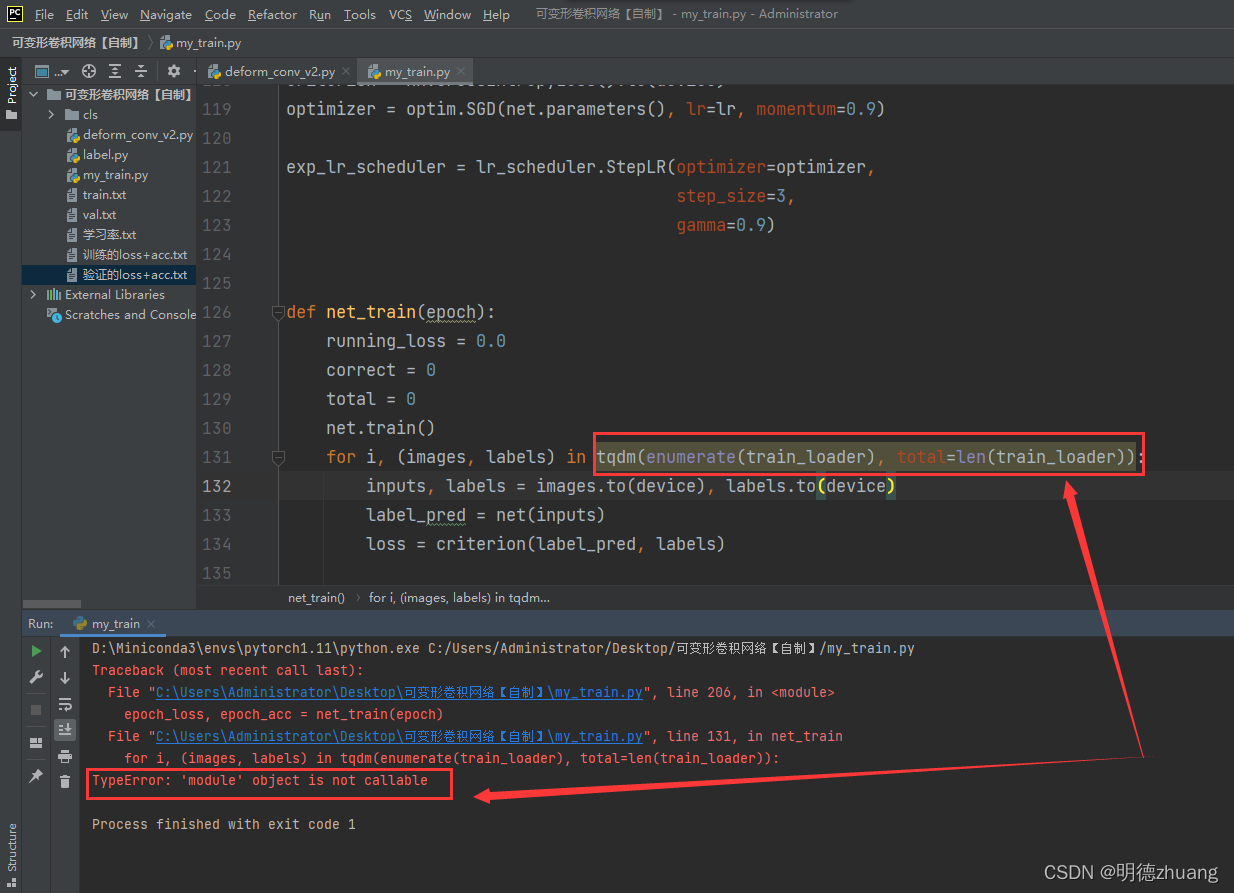This screenshot has height=893, width=1234.
Task: Toggle scroll to end in Run console
Action: (65, 729)
